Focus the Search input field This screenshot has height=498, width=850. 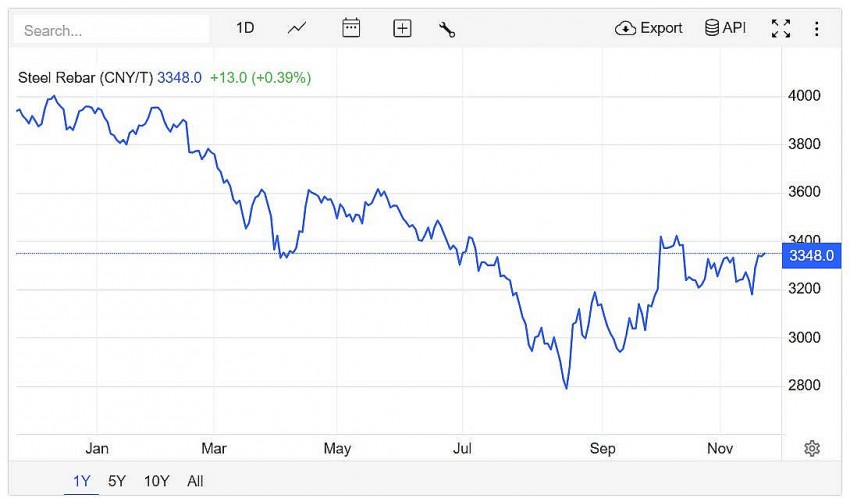point(110,30)
